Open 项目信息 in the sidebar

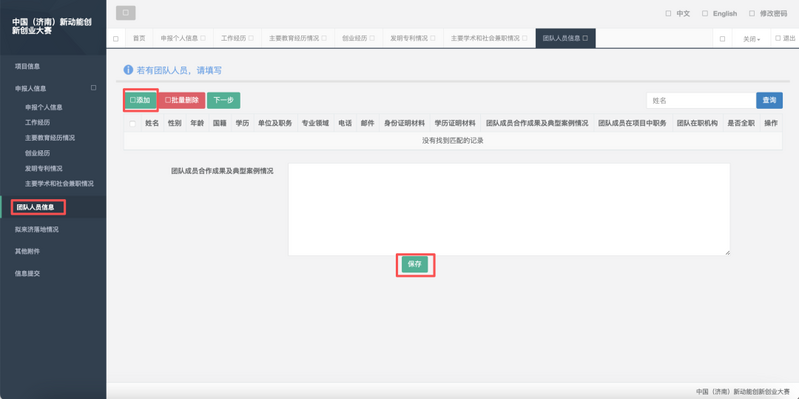[x=28, y=66]
